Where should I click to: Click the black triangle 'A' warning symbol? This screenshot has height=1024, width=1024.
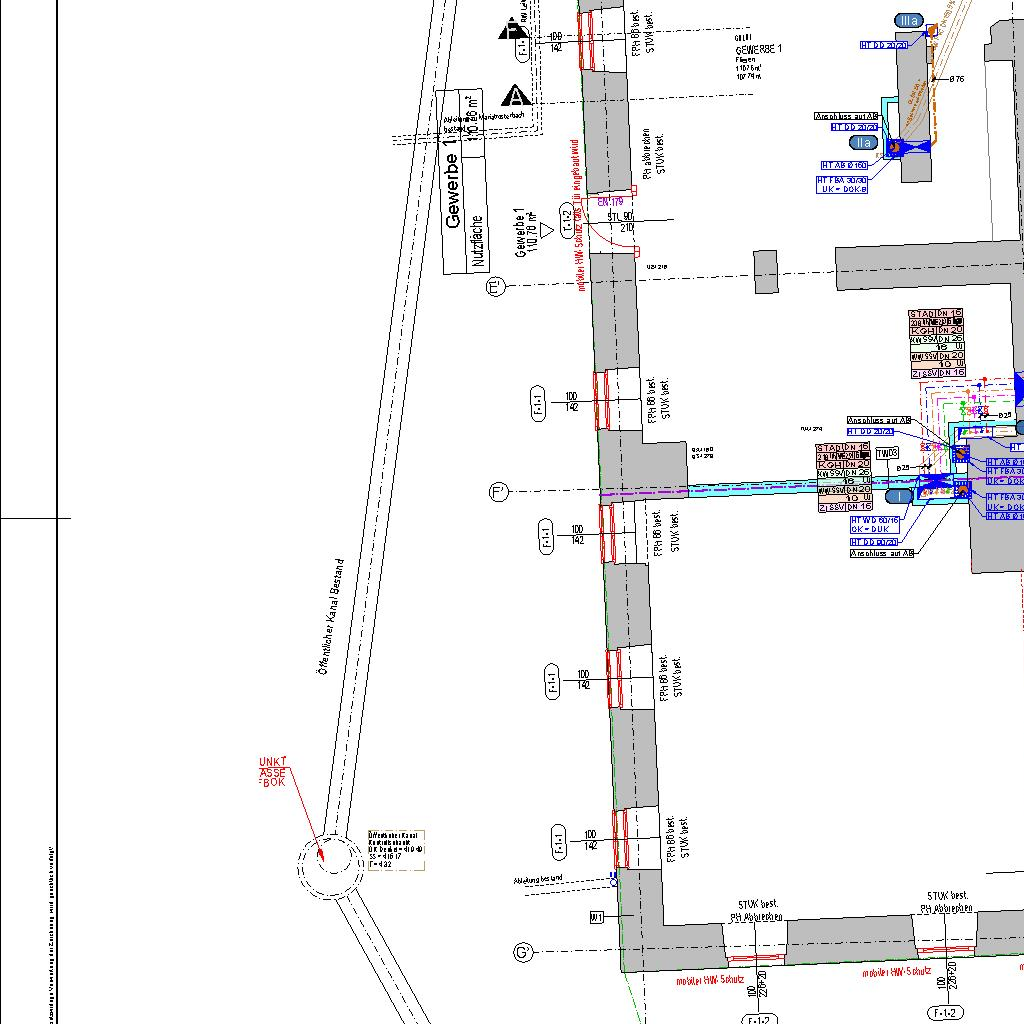point(515,96)
